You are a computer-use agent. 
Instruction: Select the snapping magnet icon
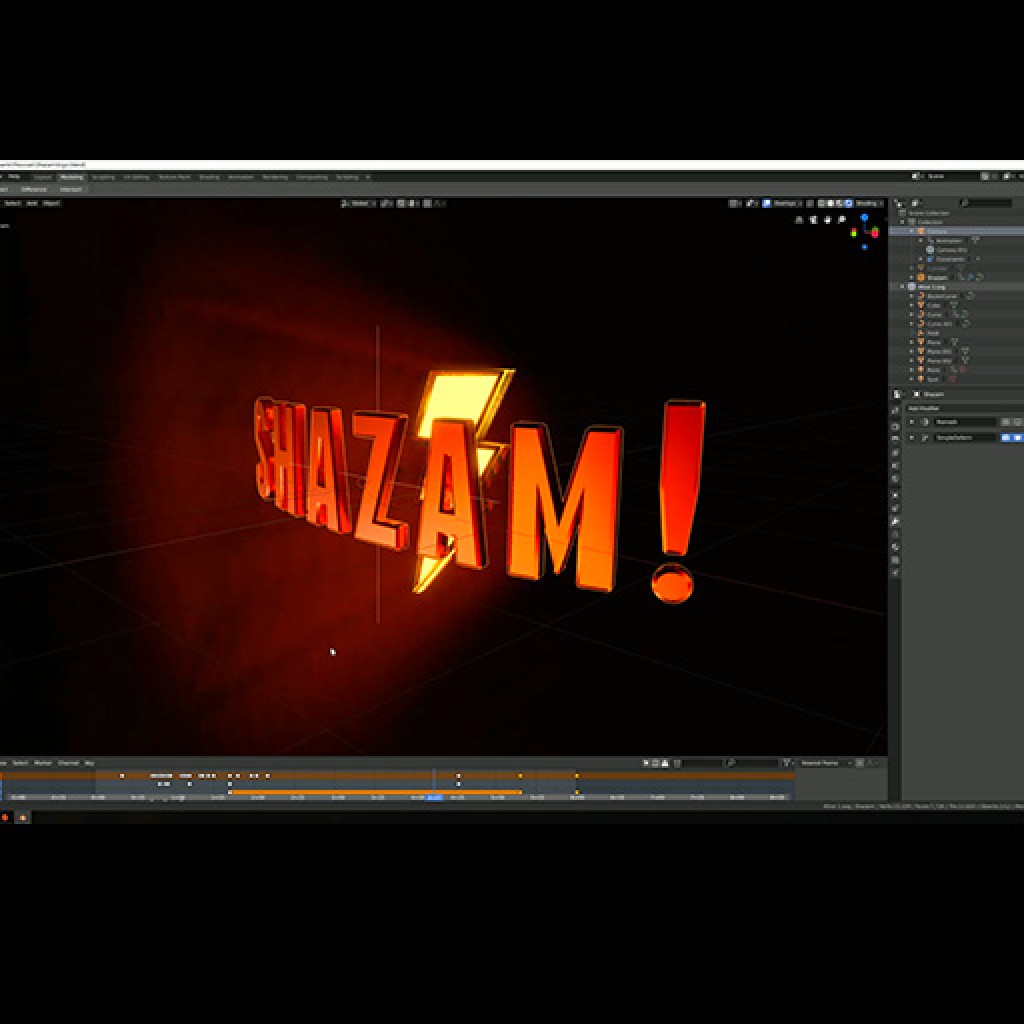(400, 203)
